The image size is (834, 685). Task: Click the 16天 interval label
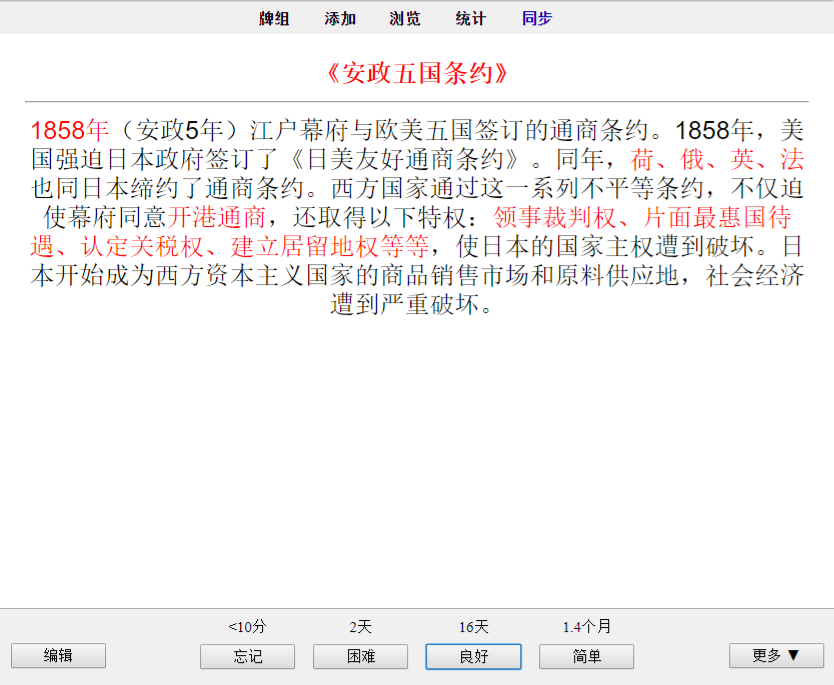pyautogui.click(x=473, y=626)
